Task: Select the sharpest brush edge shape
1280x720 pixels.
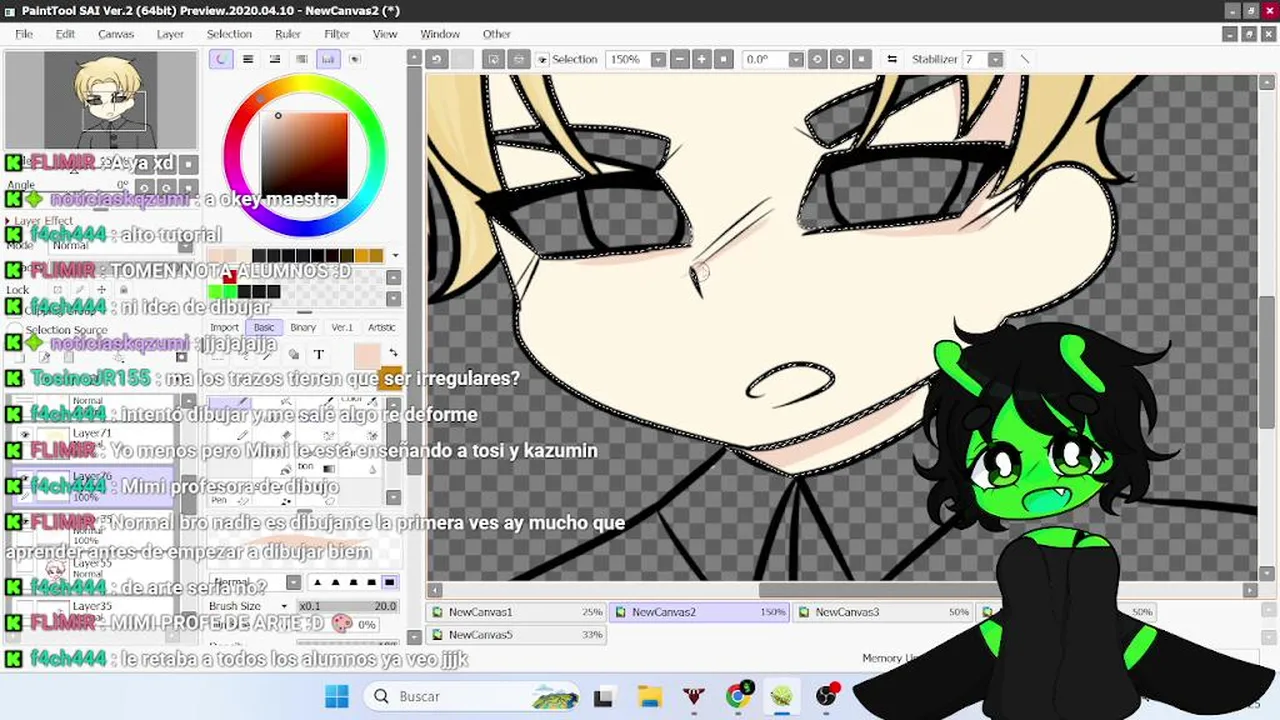Action: click(318, 582)
